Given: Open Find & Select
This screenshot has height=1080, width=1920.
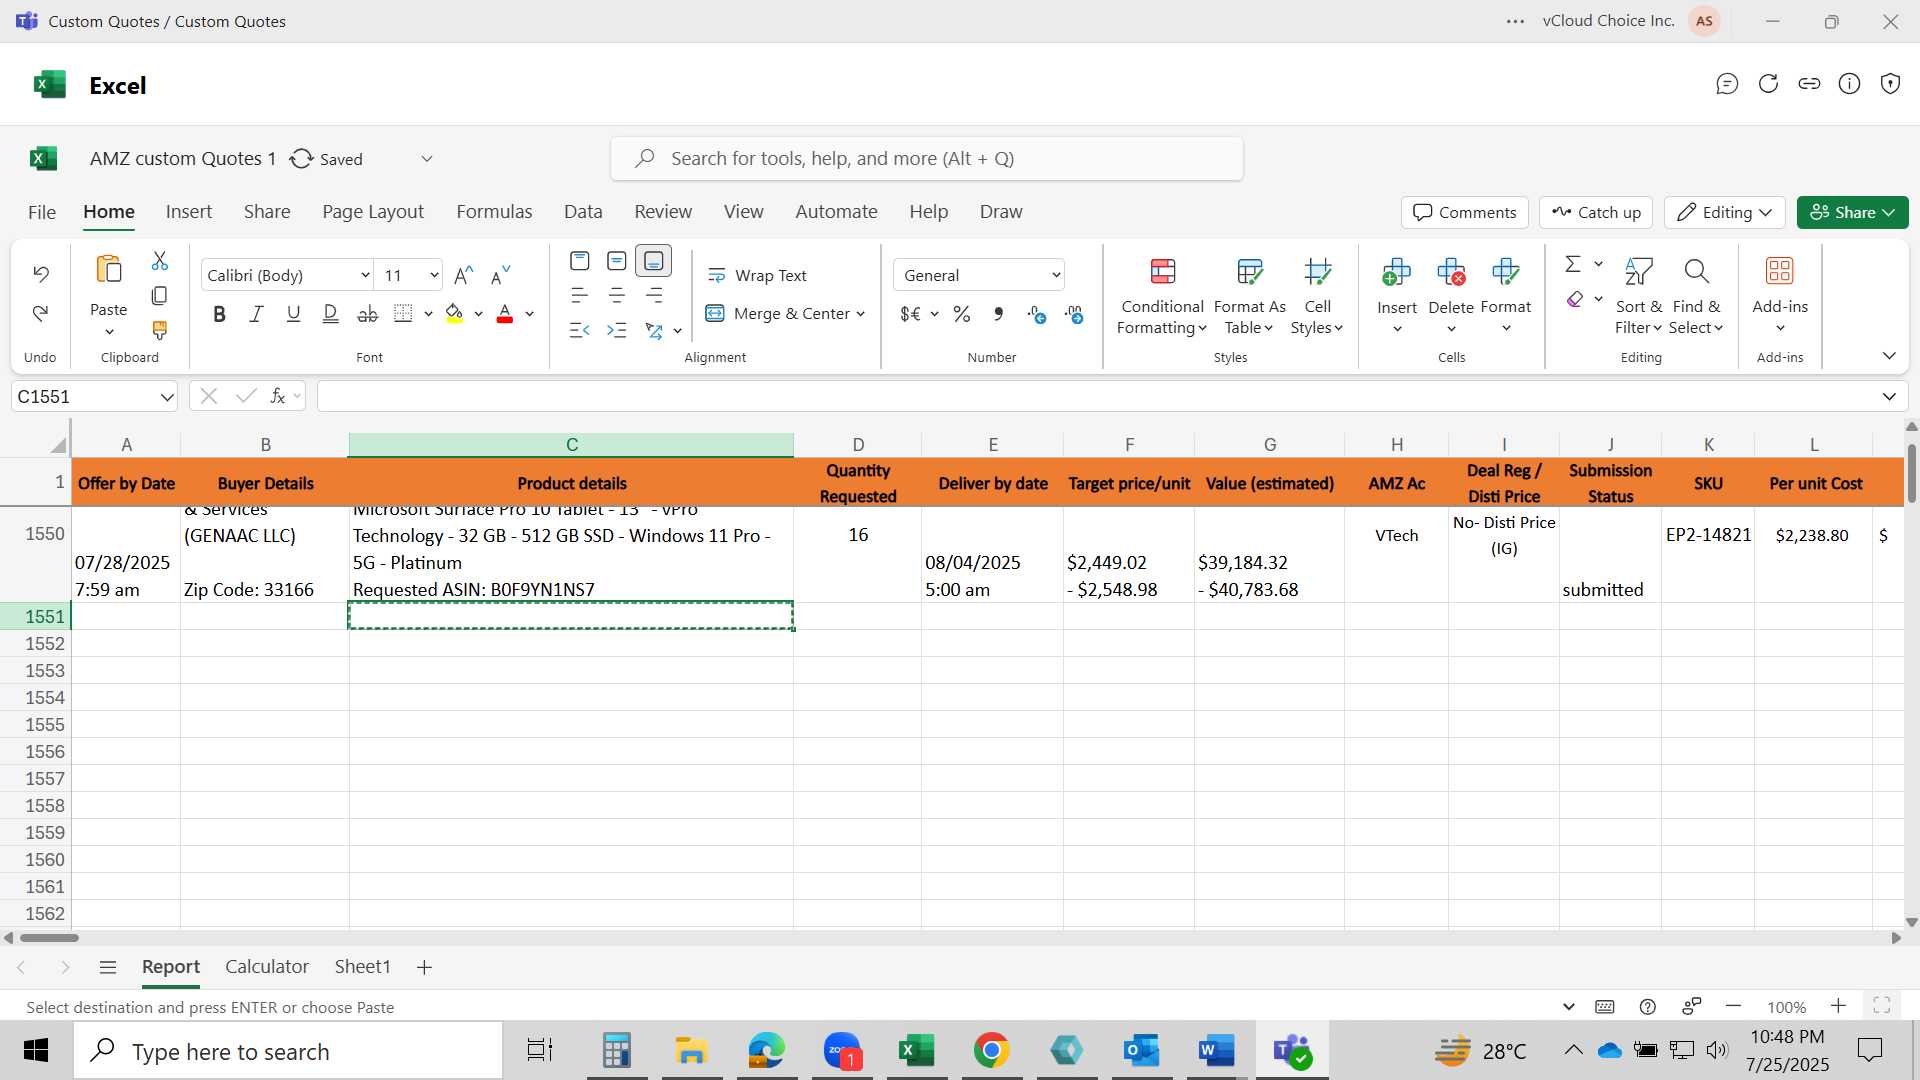Looking at the screenshot, I should [x=1697, y=297].
